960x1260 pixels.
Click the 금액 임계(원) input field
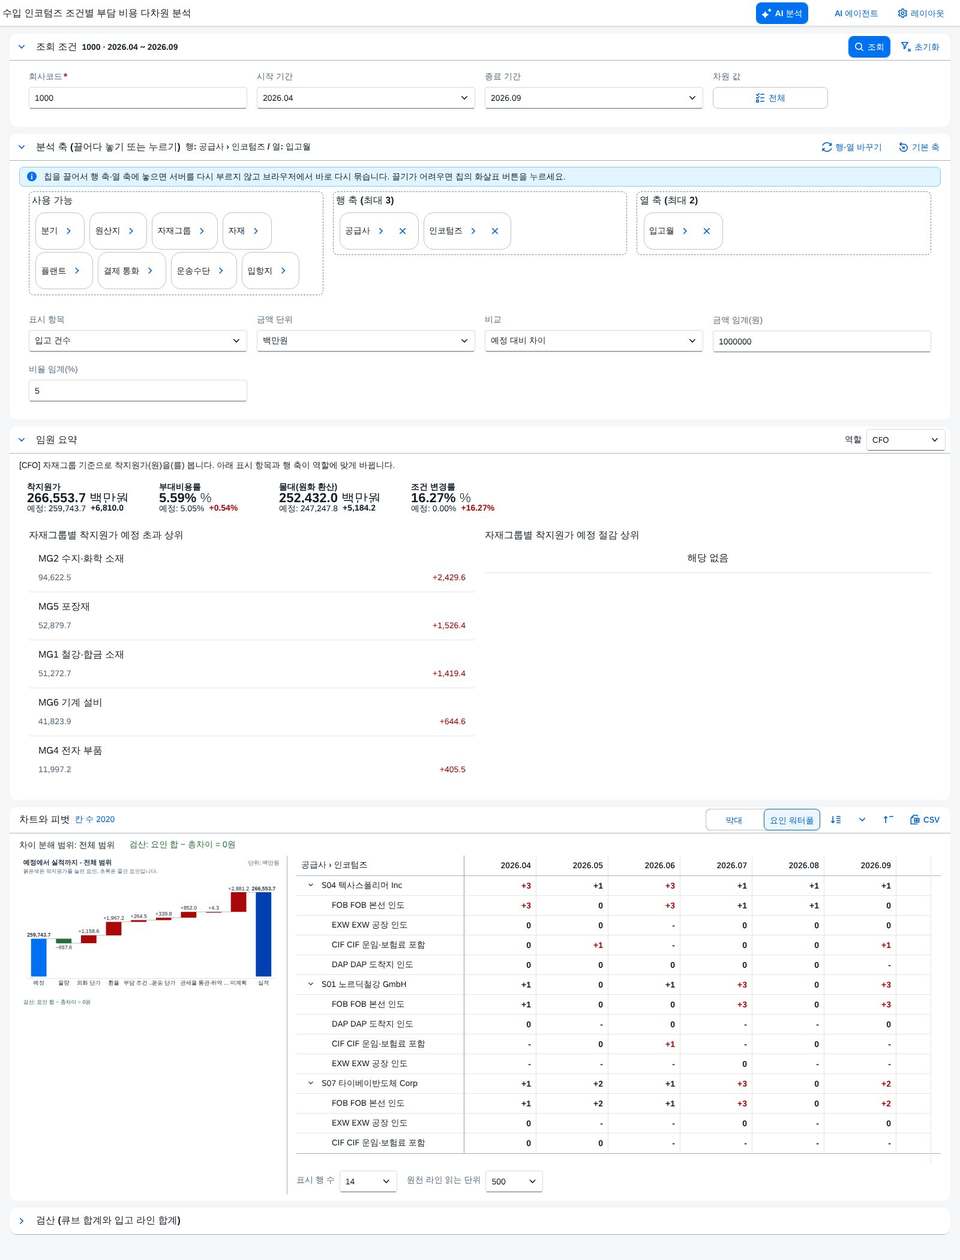pos(821,341)
